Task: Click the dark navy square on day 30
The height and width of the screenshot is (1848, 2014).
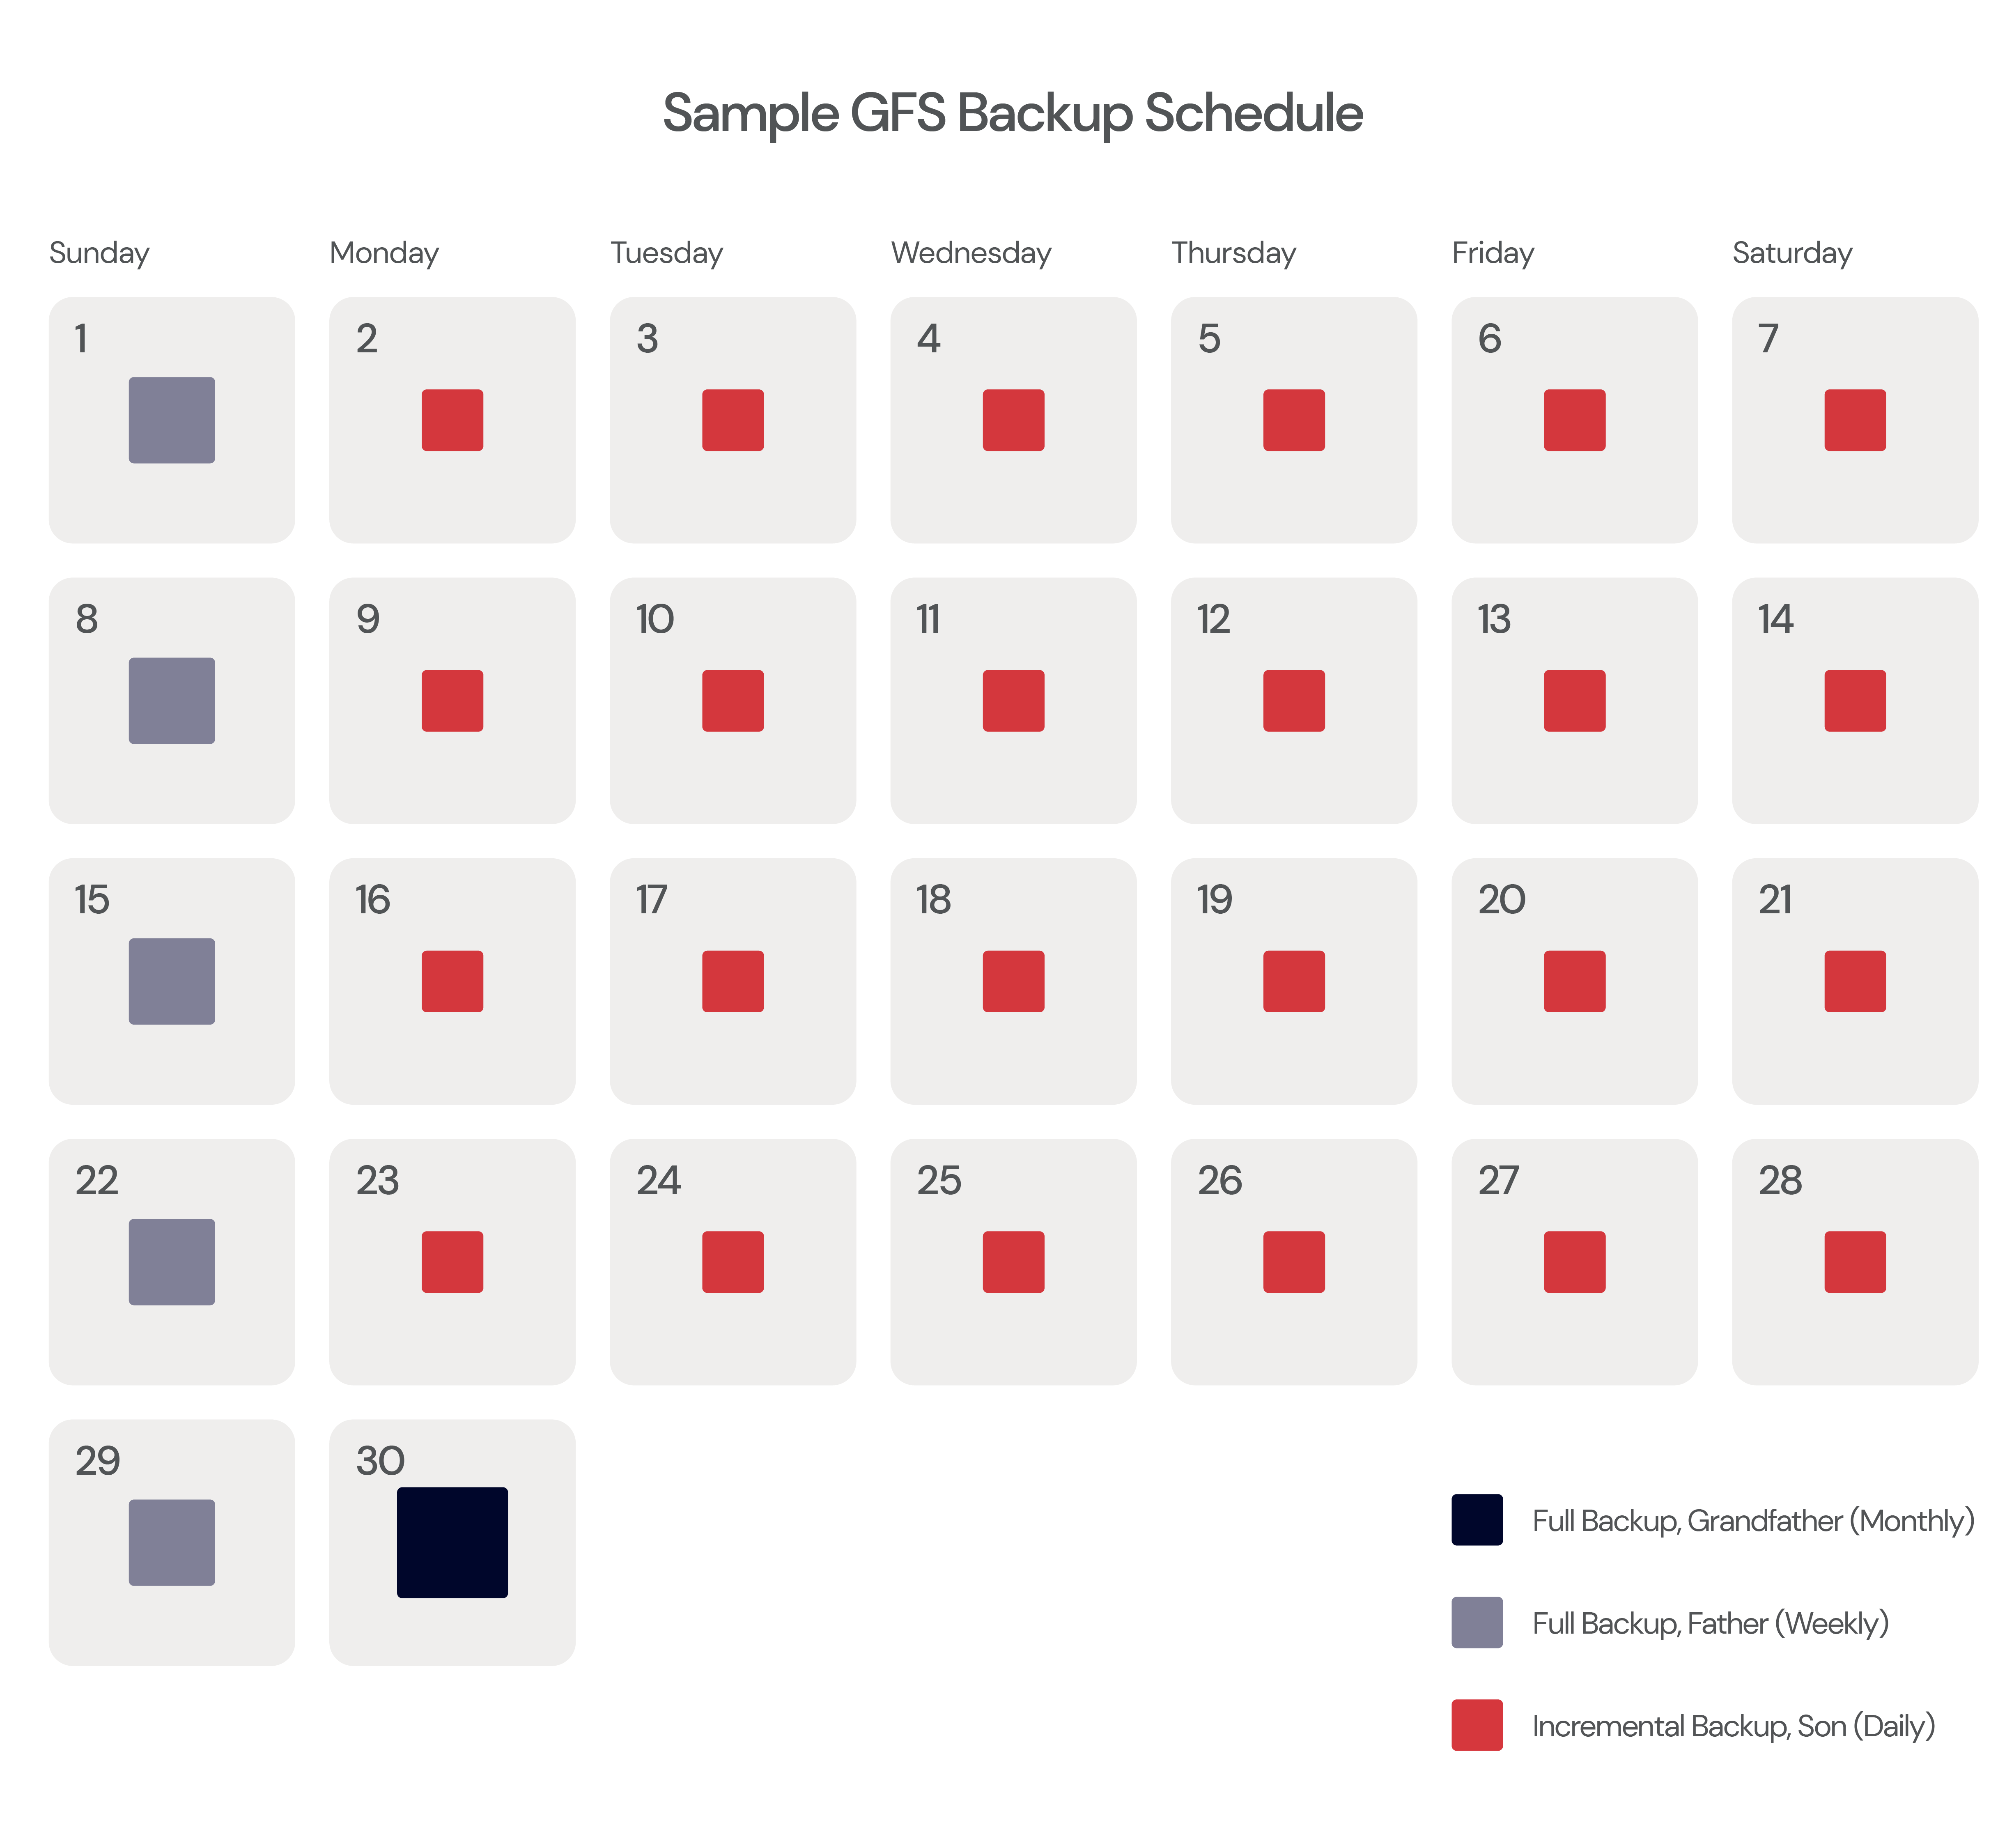Action: point(452,1543)
